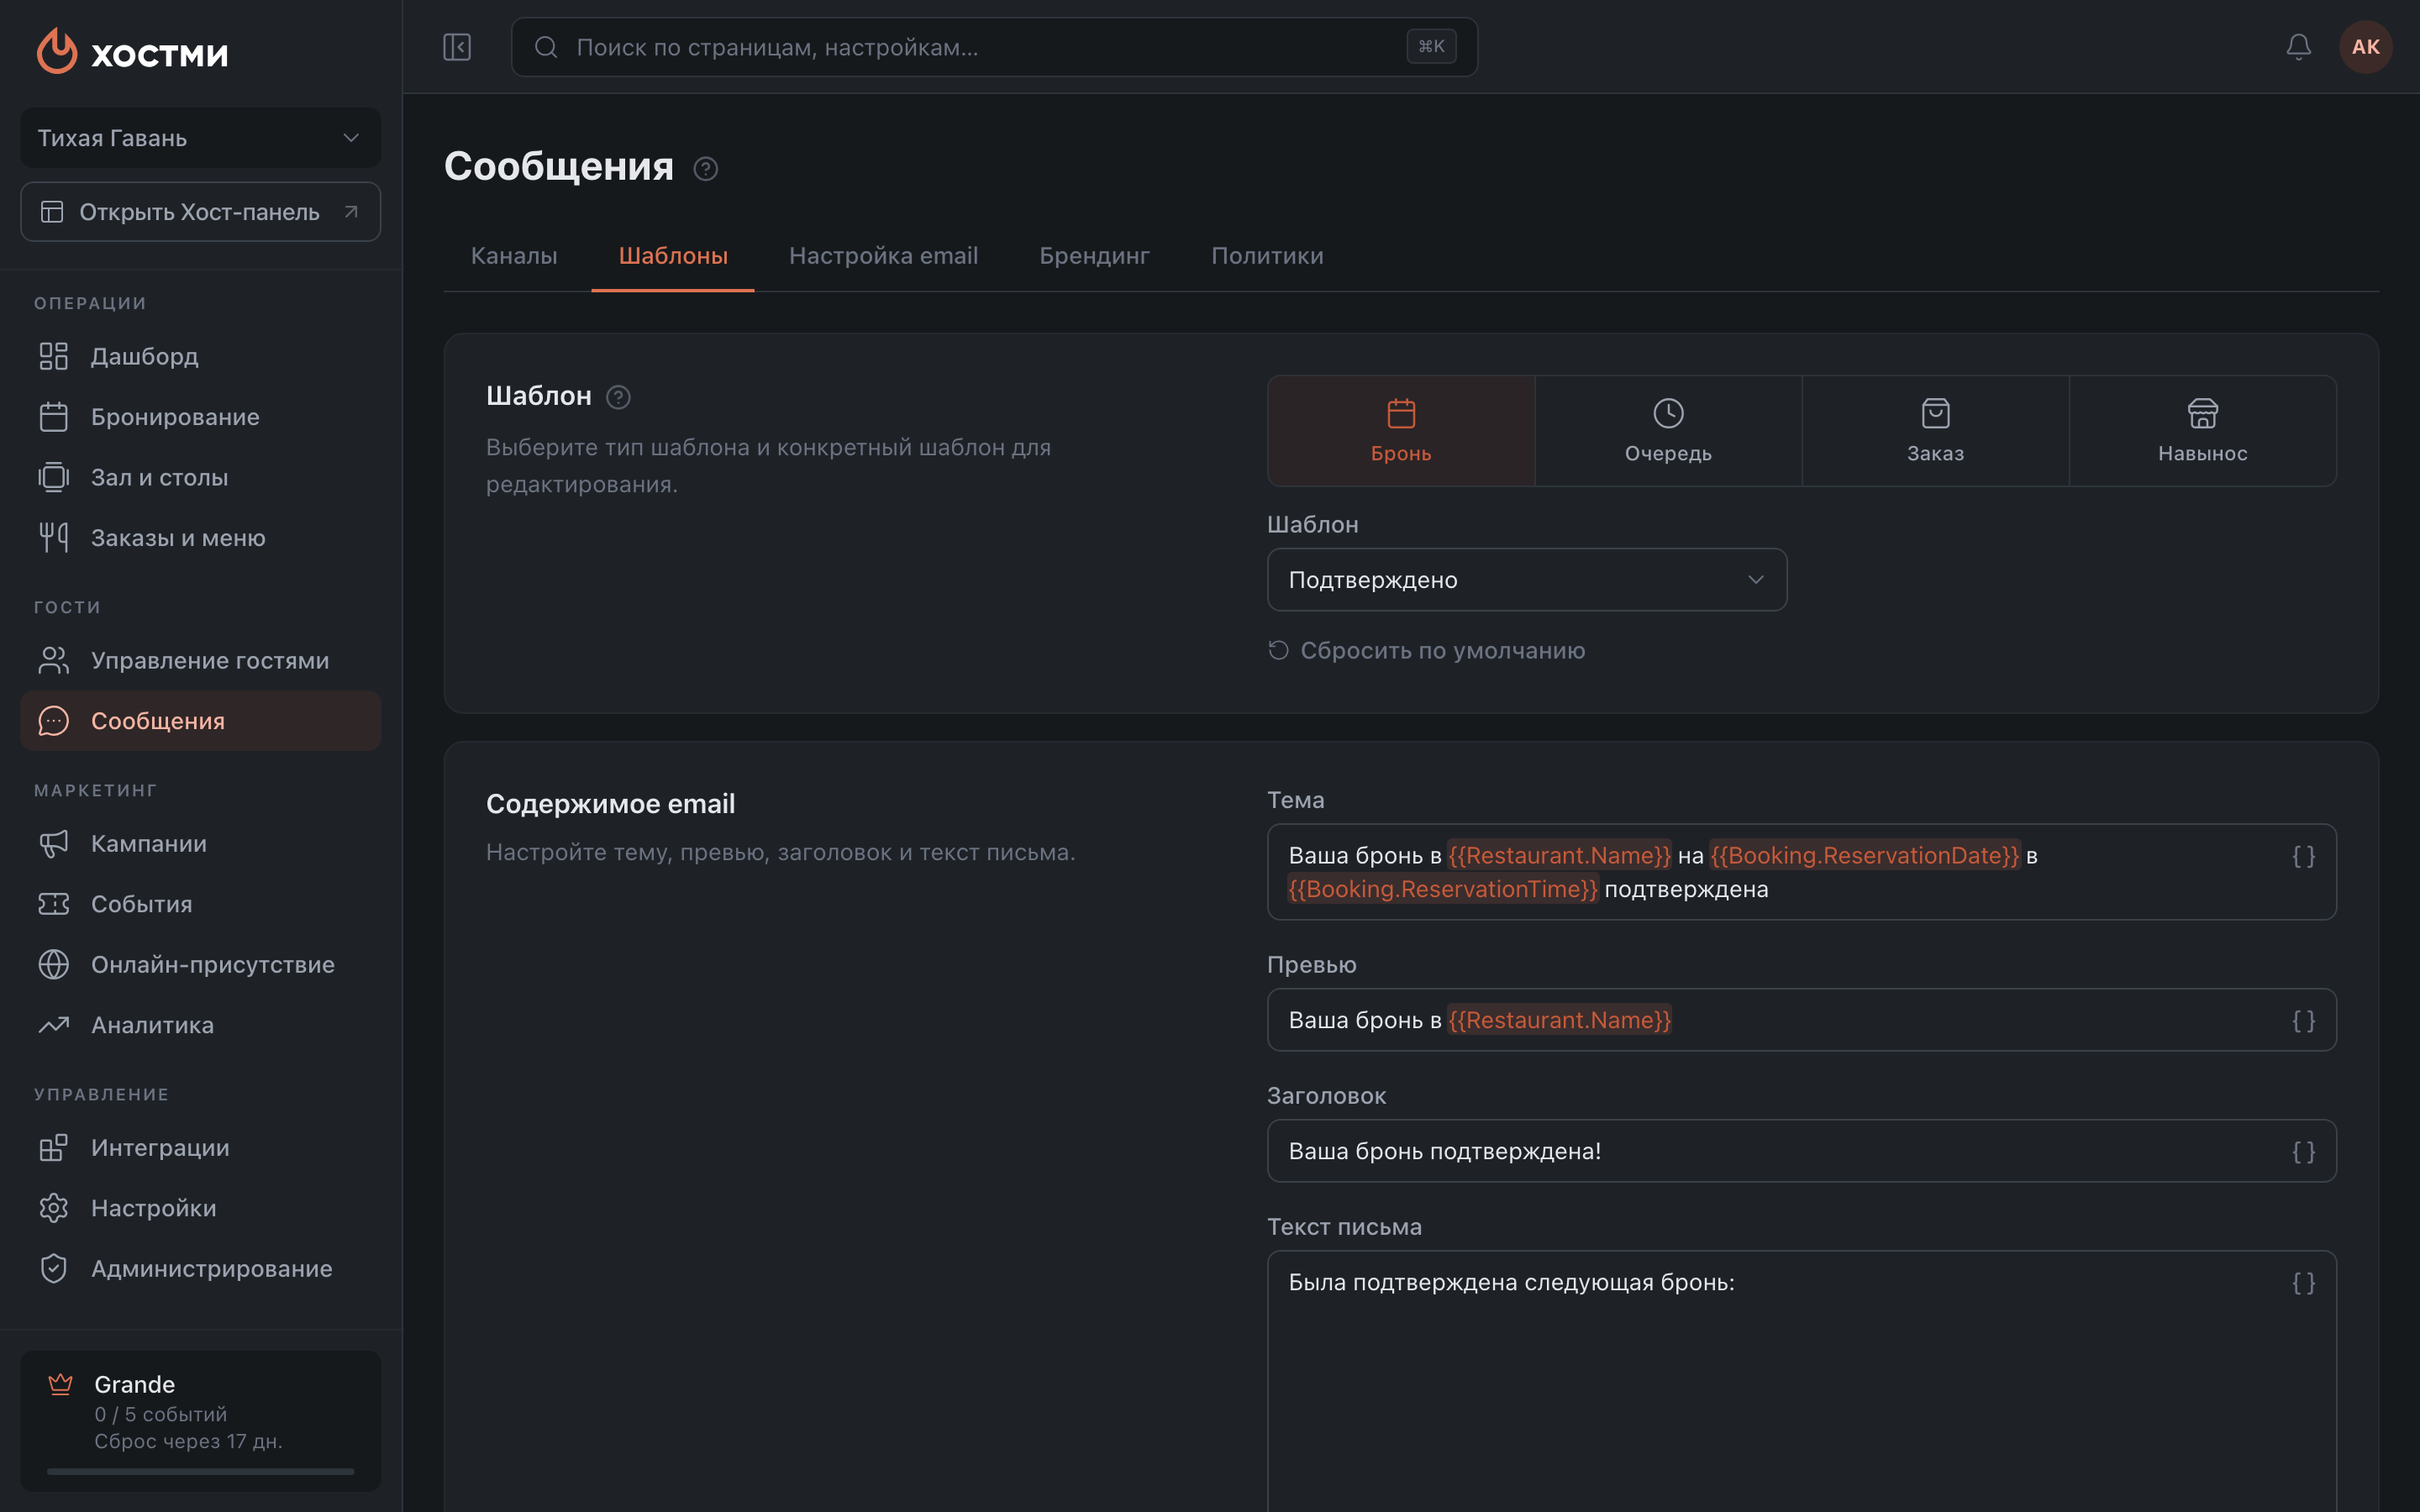Open Зал и столы section

[200, 478]
